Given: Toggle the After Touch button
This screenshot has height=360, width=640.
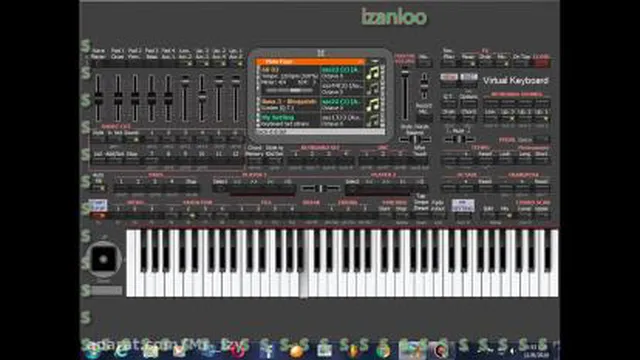Looking at the screenshot, I should point(420,161).
